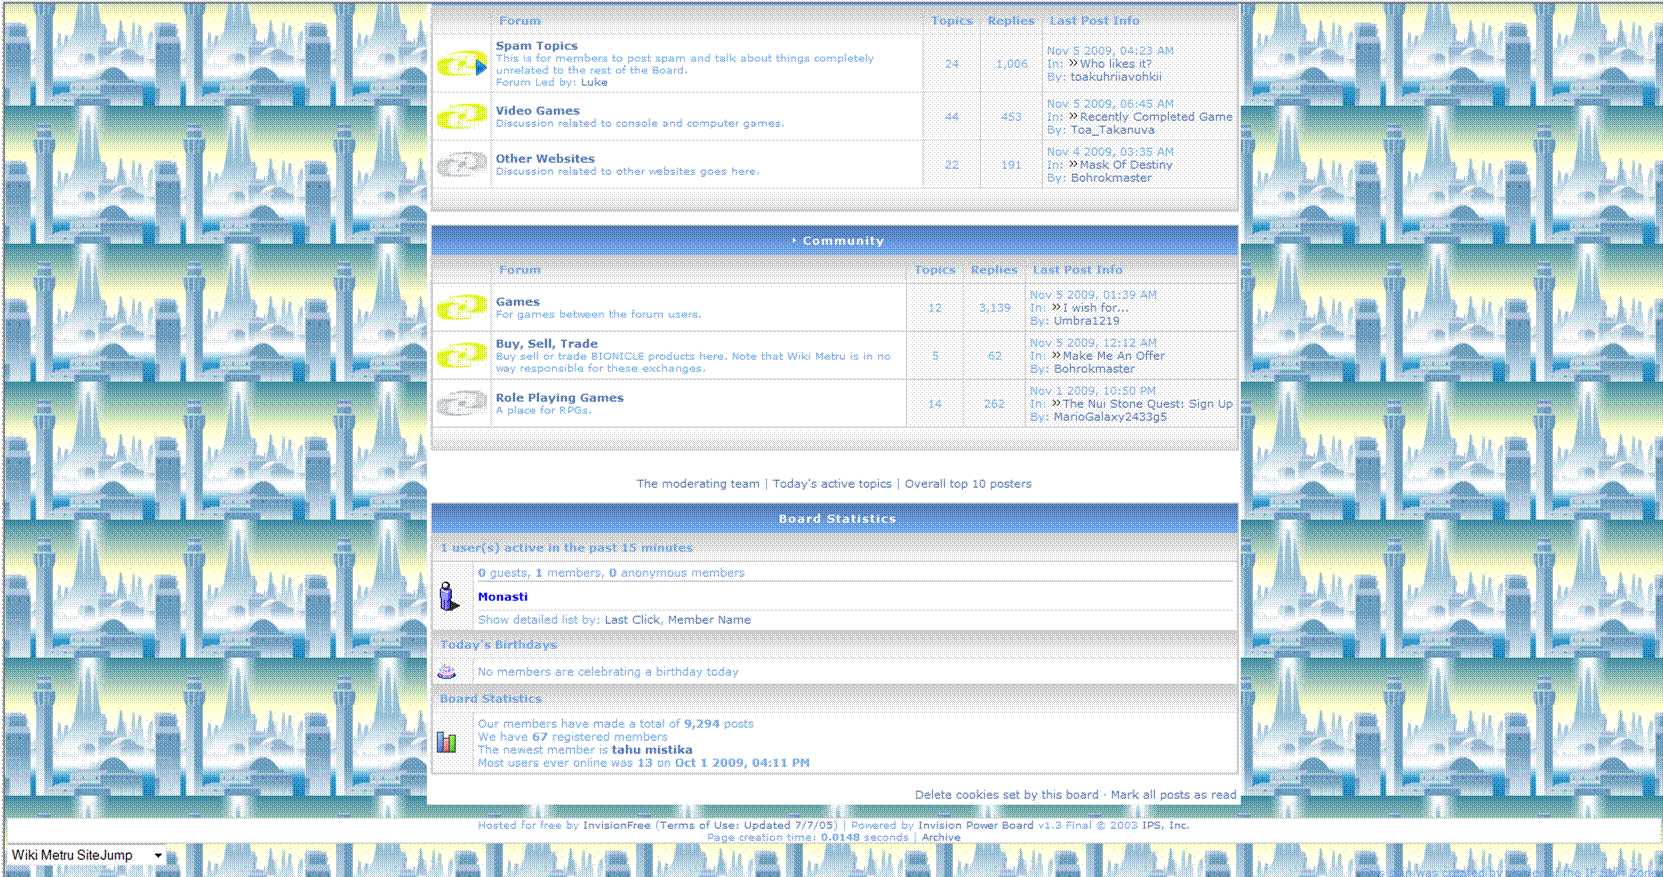Viewport: 1663px width, 877px height.
Task: Click the last-post arrow before 'I wish for...'
Action: point(1056,308)
